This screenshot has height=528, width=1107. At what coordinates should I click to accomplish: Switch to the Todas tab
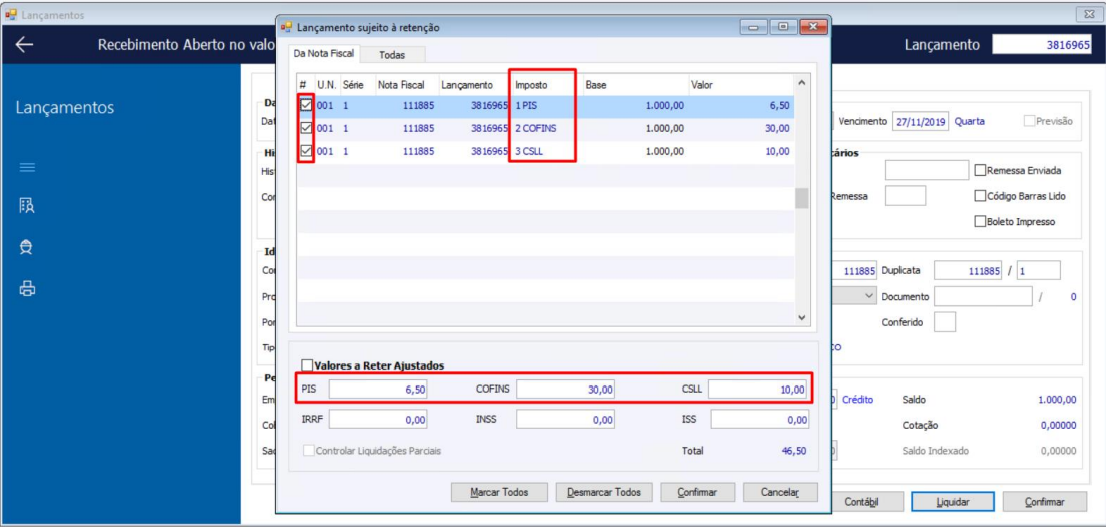(392, 54)
